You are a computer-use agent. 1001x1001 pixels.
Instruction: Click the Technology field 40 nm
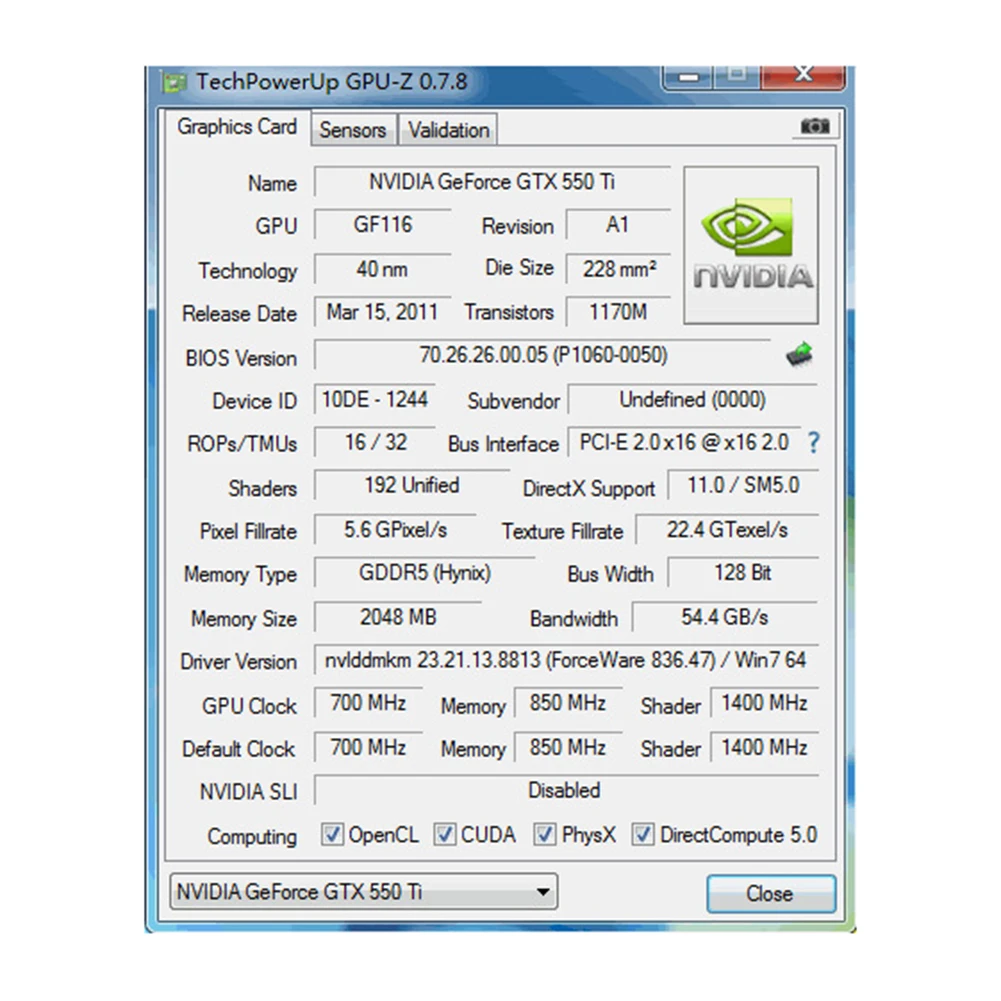coord(383,269)
